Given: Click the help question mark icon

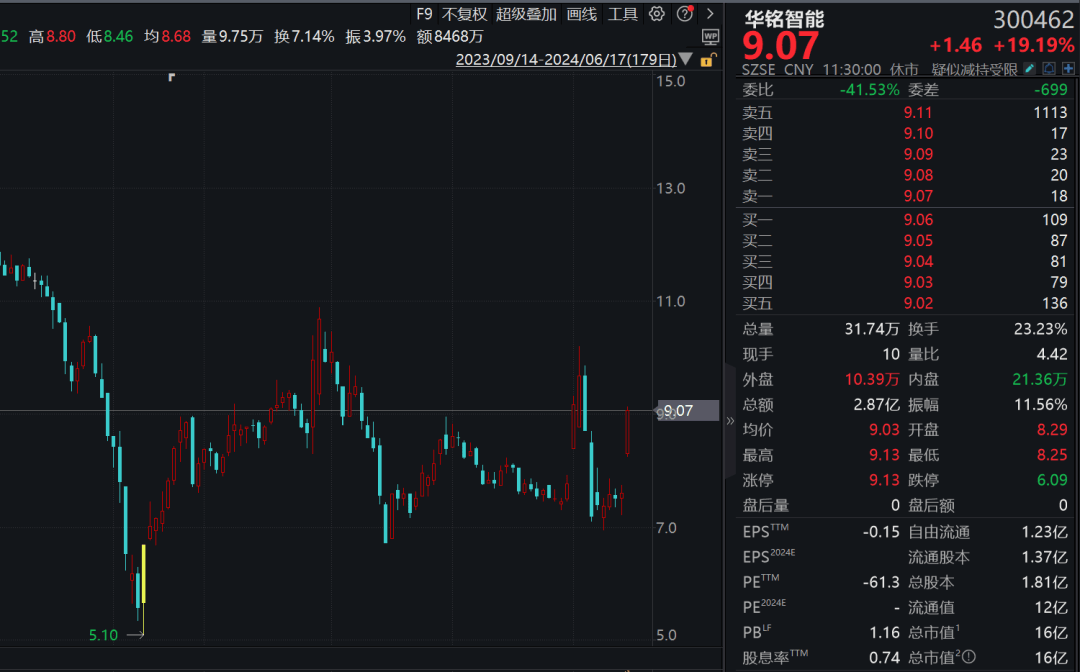Looking at the screenshot, I should (x=684, y=13).
